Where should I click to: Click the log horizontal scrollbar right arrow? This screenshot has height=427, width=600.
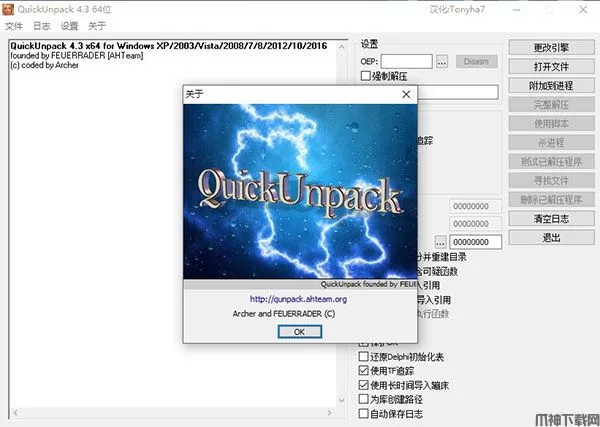[329, 412]
